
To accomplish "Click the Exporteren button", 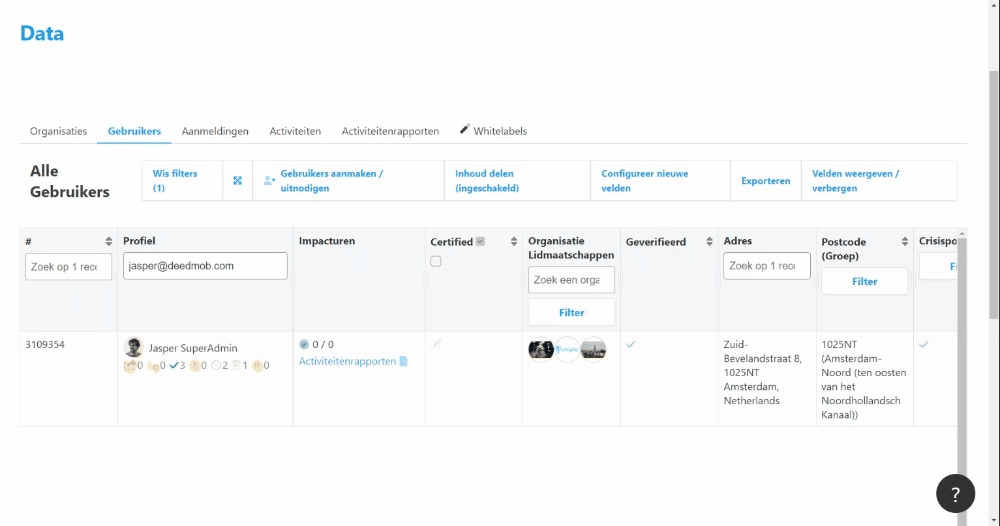I will [x=765, y=181].
